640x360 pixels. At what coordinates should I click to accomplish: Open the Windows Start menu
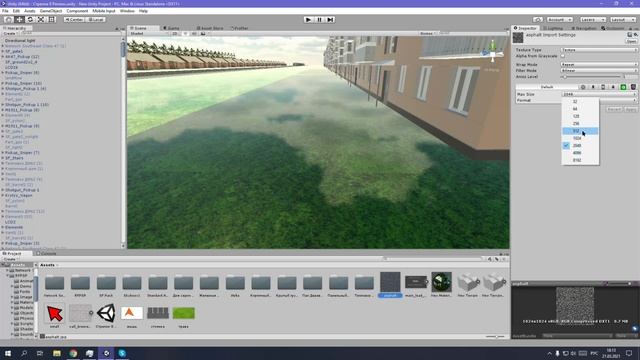coord(8,353)
